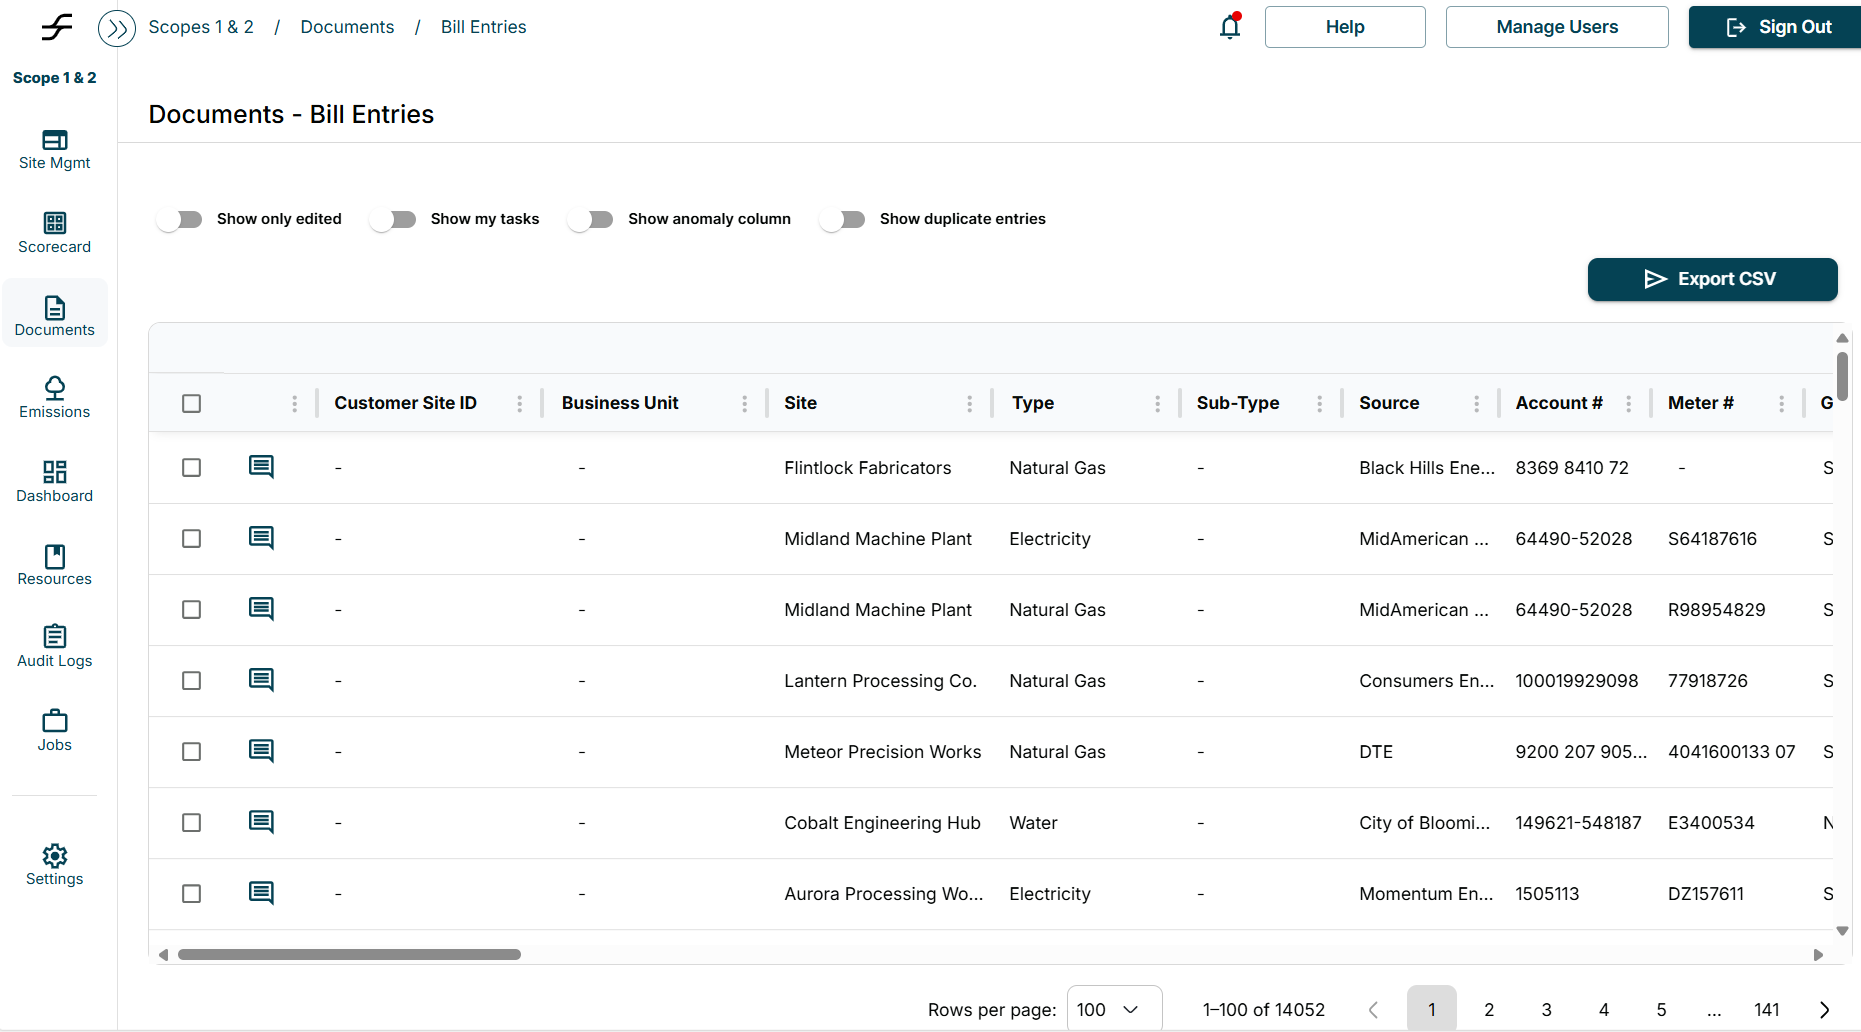Screen dimensions: 1861x1032
Task: Open the Scorecard page
Action: pos(55,232)
